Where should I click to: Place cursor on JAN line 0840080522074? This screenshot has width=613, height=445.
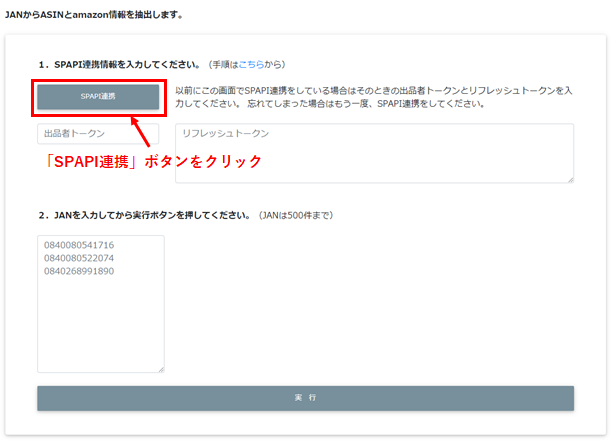coord(79,259)
